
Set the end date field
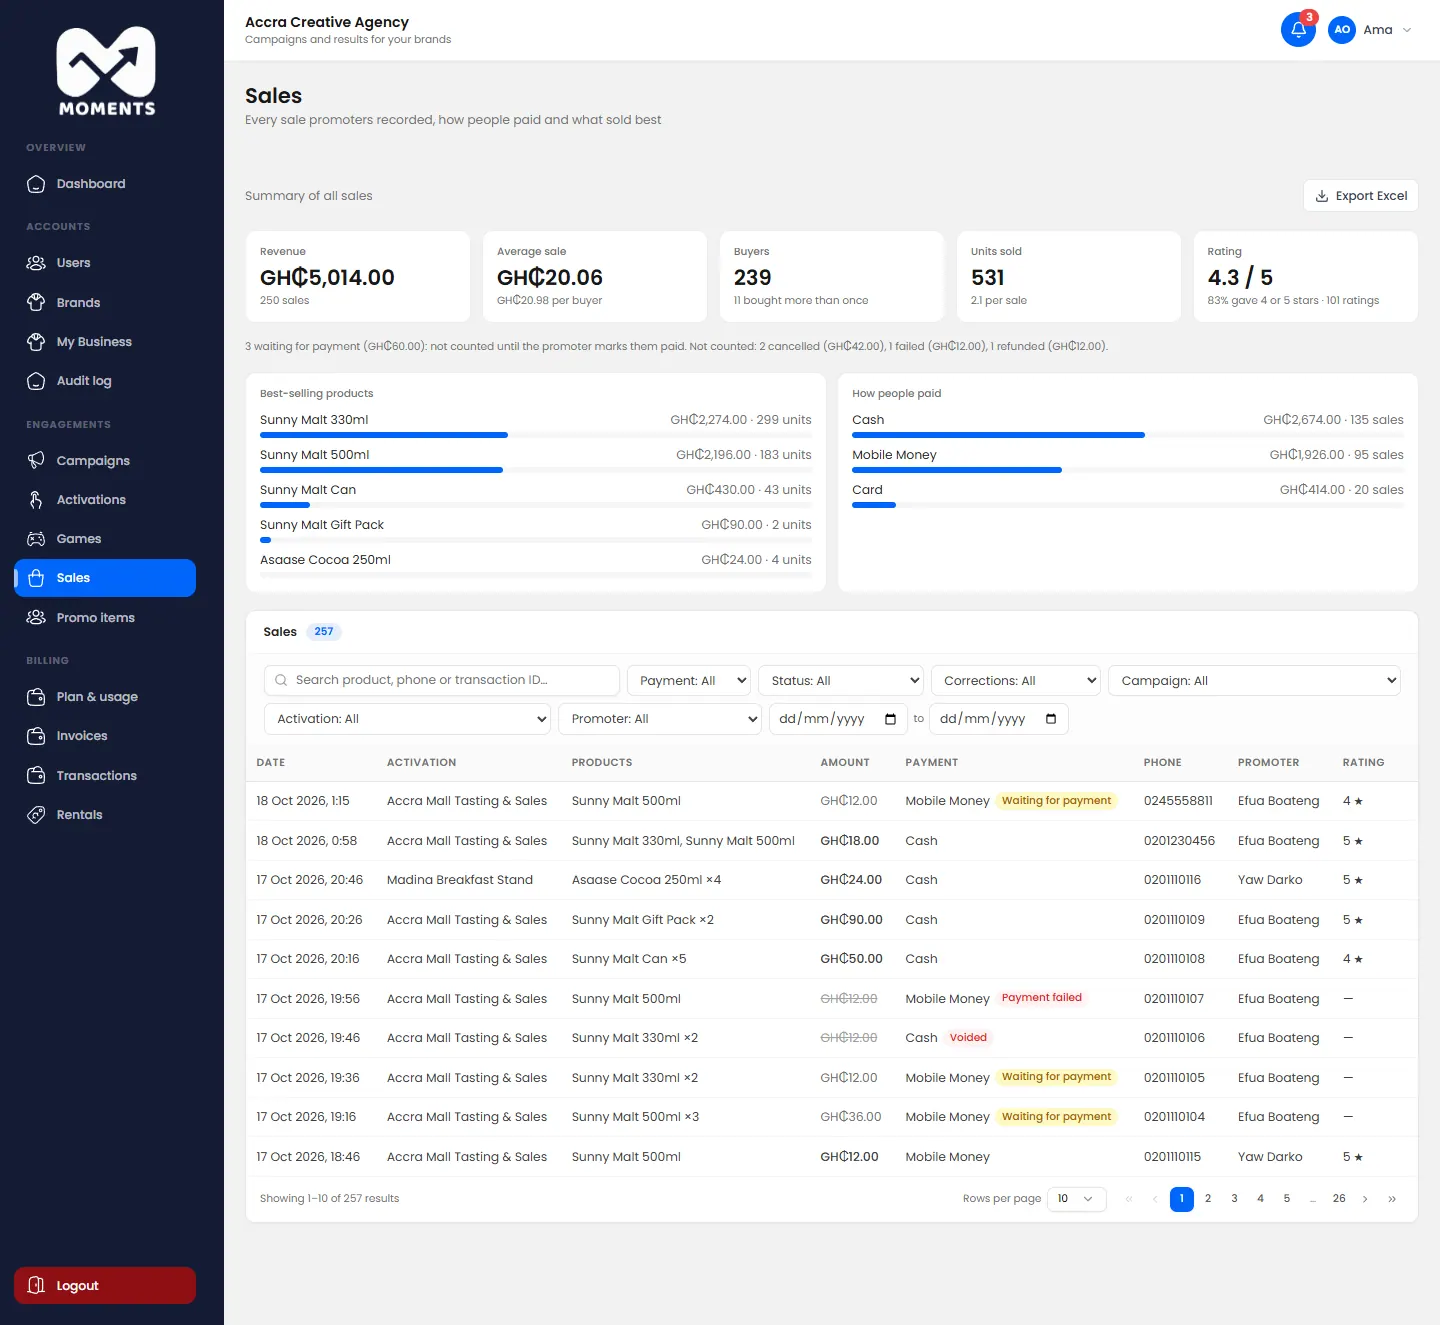pos(999,719)
